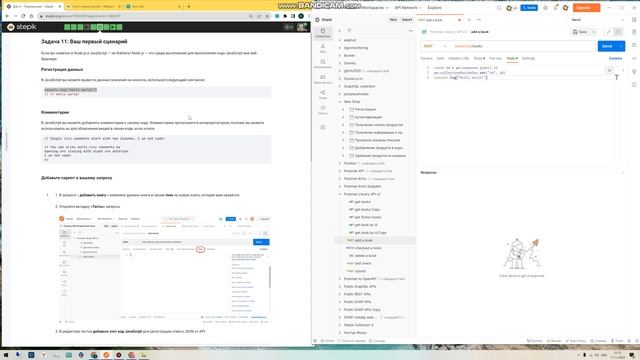Open the POST method dropdown

click(x=435, y=46)
